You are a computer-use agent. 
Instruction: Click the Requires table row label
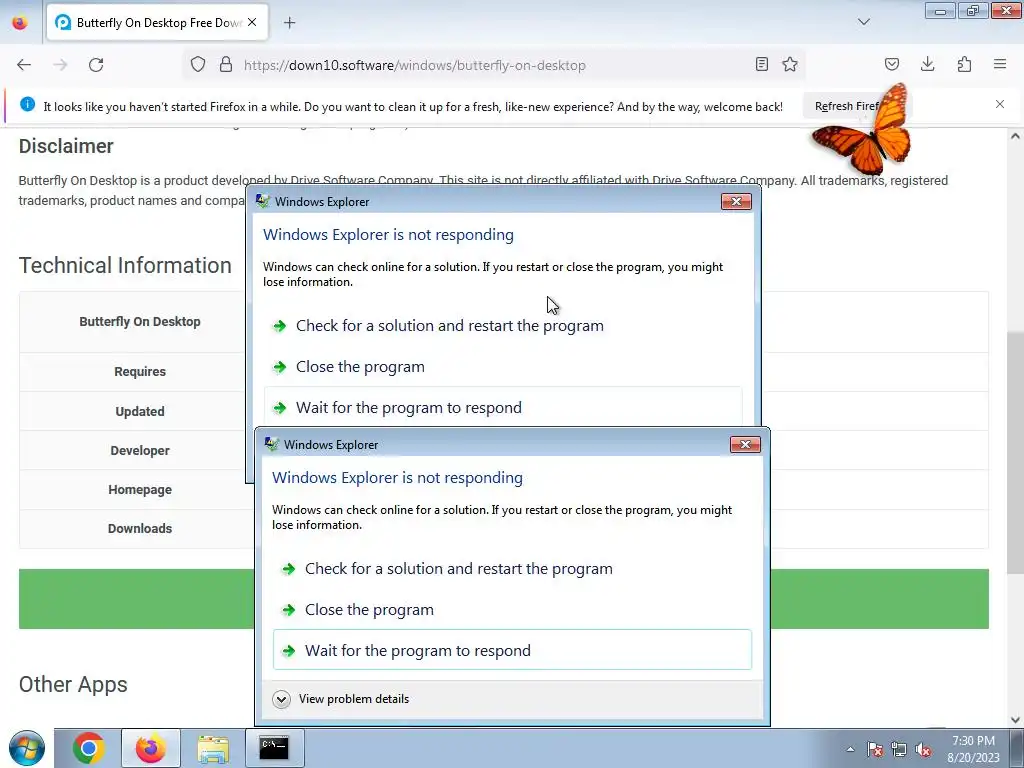140,372
